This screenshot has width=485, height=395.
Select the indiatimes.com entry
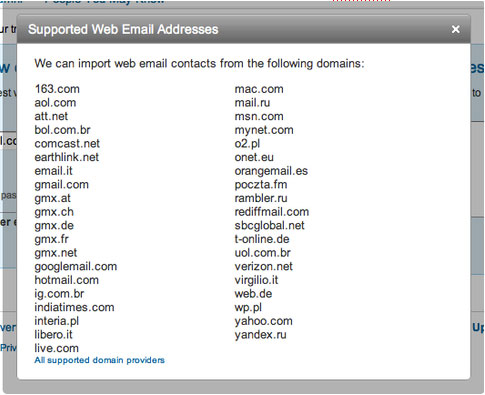point(74,307)
